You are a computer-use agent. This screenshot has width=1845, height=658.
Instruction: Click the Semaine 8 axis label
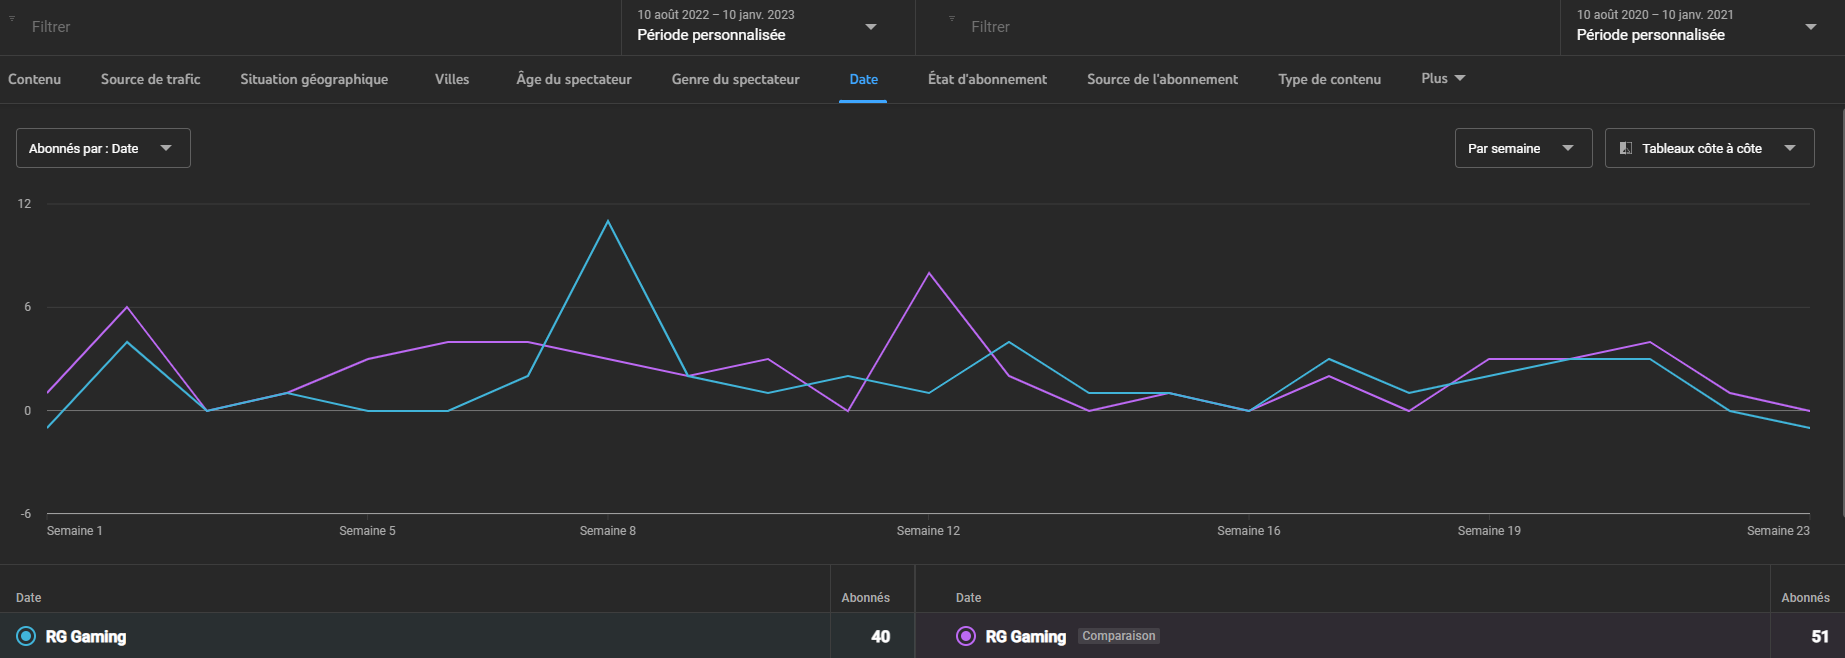click(x=608, y=531)
